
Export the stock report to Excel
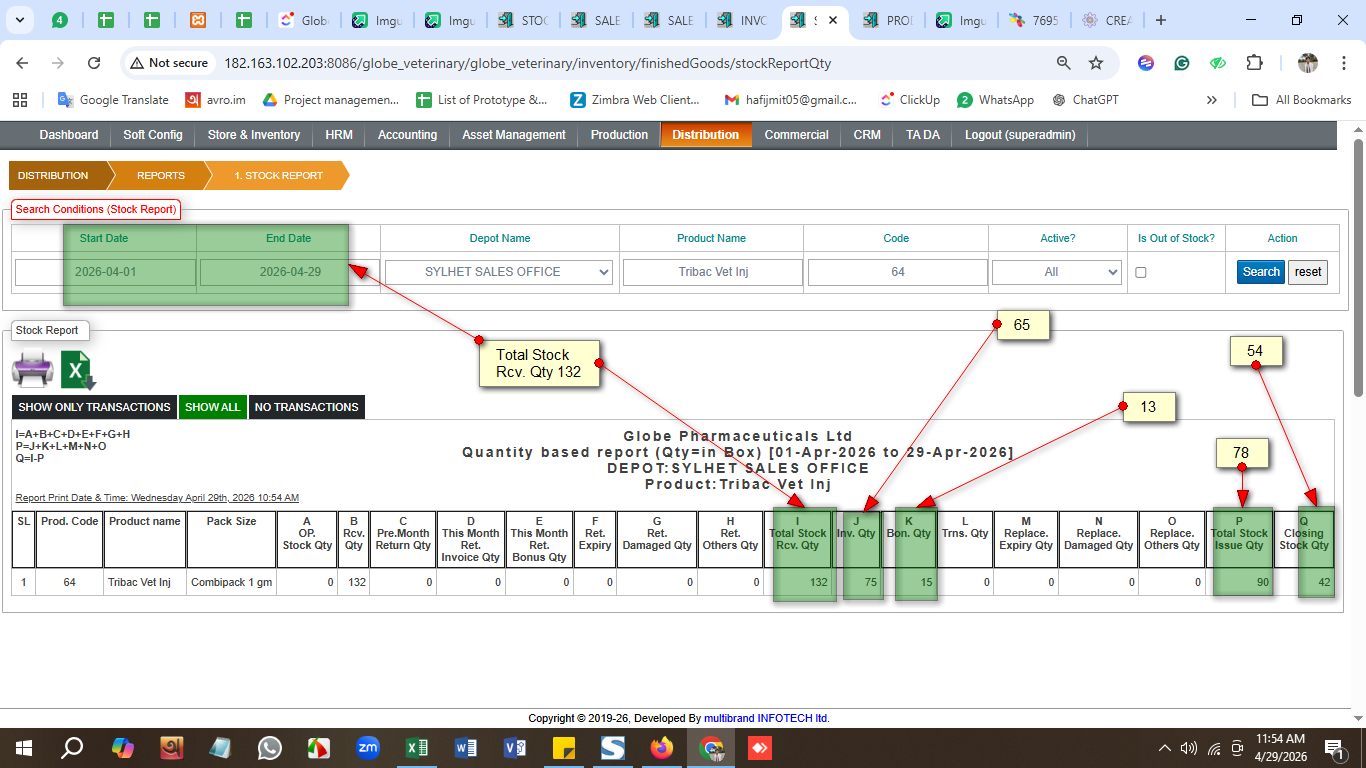tap(78, 370)
